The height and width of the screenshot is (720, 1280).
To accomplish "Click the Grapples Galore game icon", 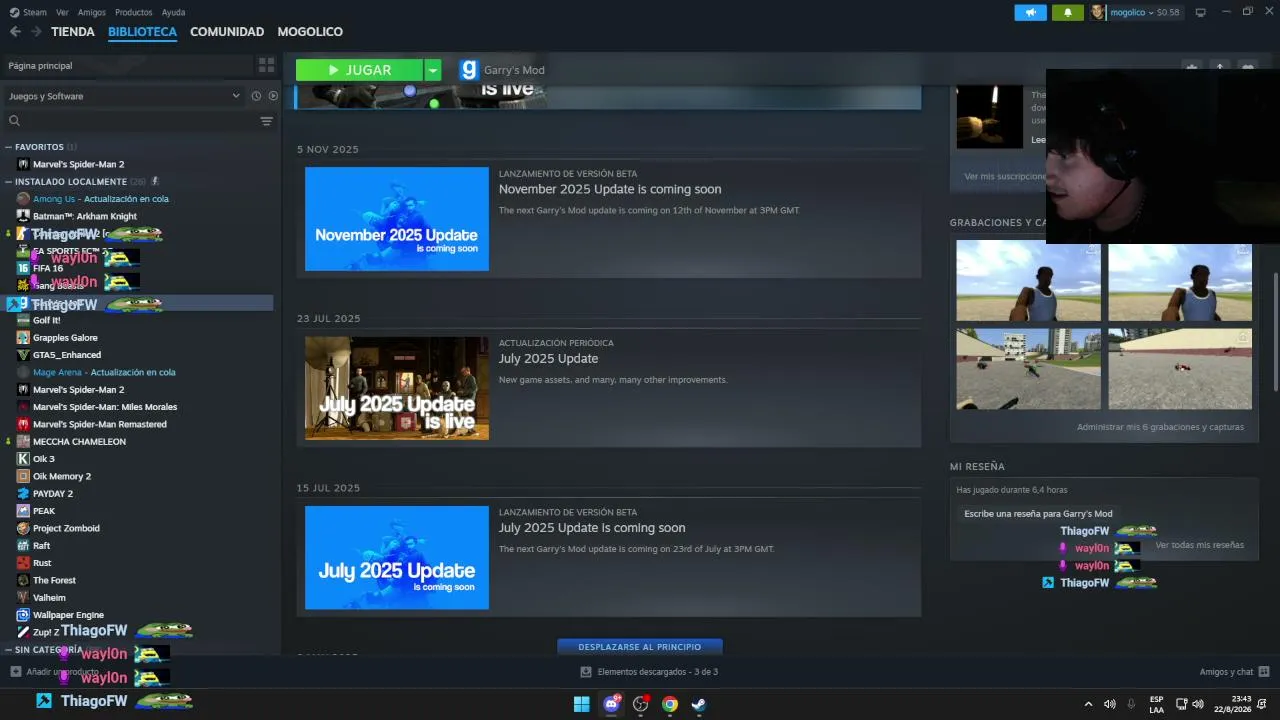I will 24,338.
